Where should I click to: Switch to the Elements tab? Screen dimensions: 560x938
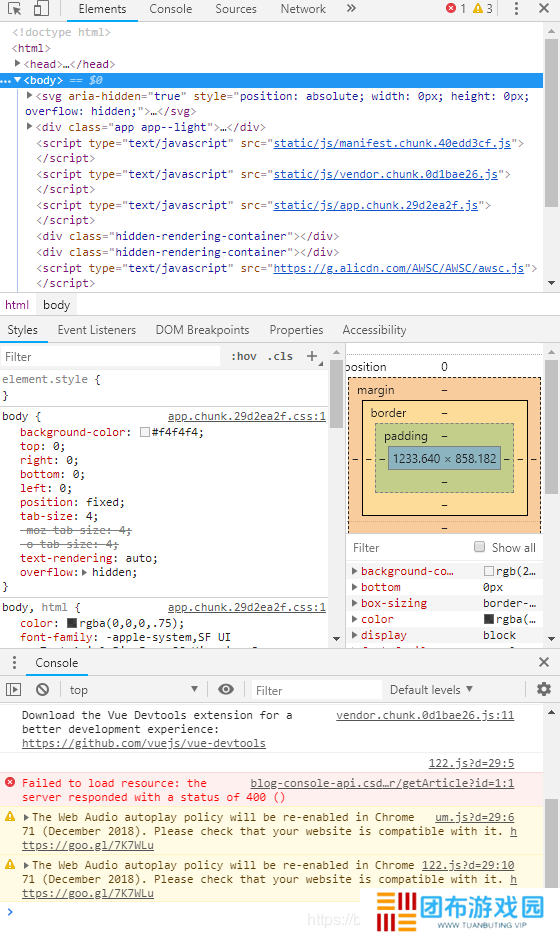(x=102, y=9)
